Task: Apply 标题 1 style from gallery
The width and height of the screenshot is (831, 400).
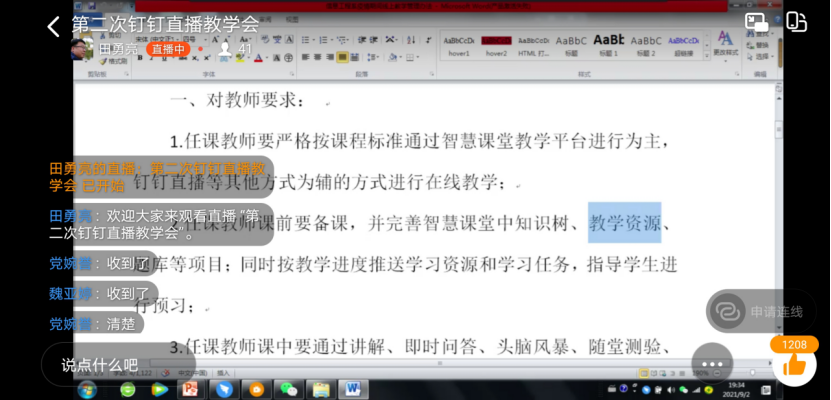Action: (x=608, y=46)
